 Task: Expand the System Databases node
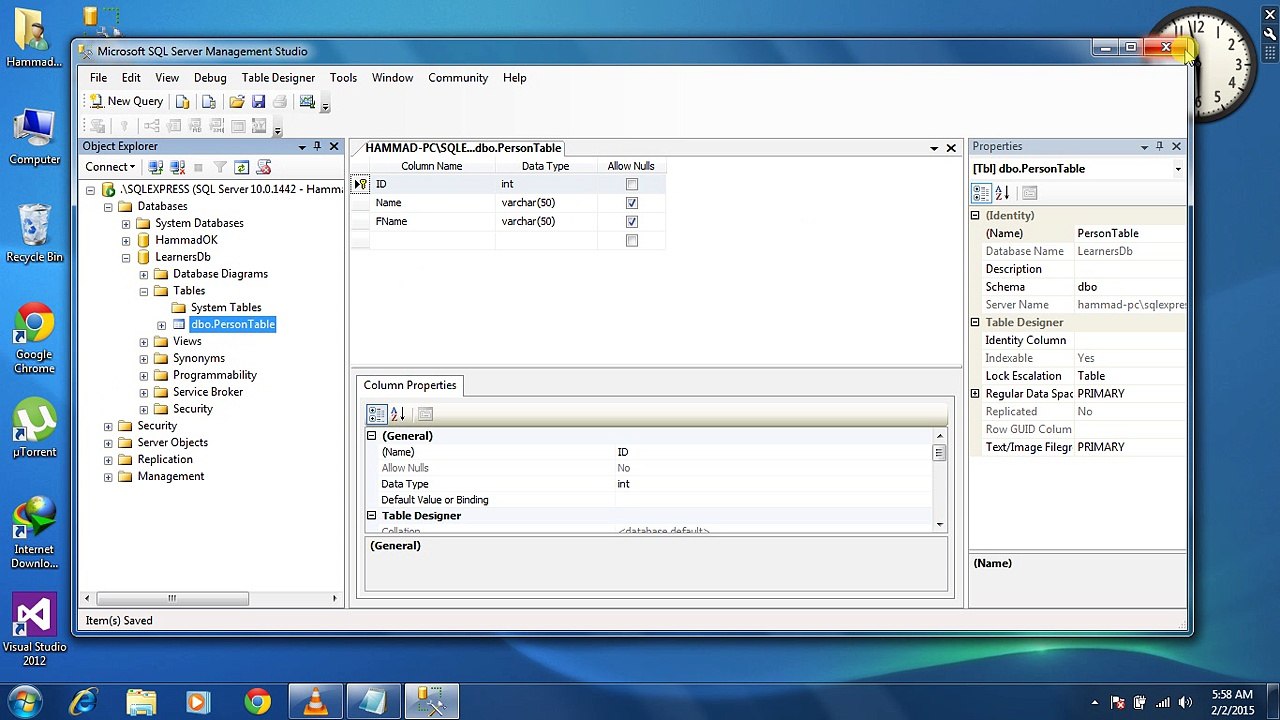coord(126,224)
